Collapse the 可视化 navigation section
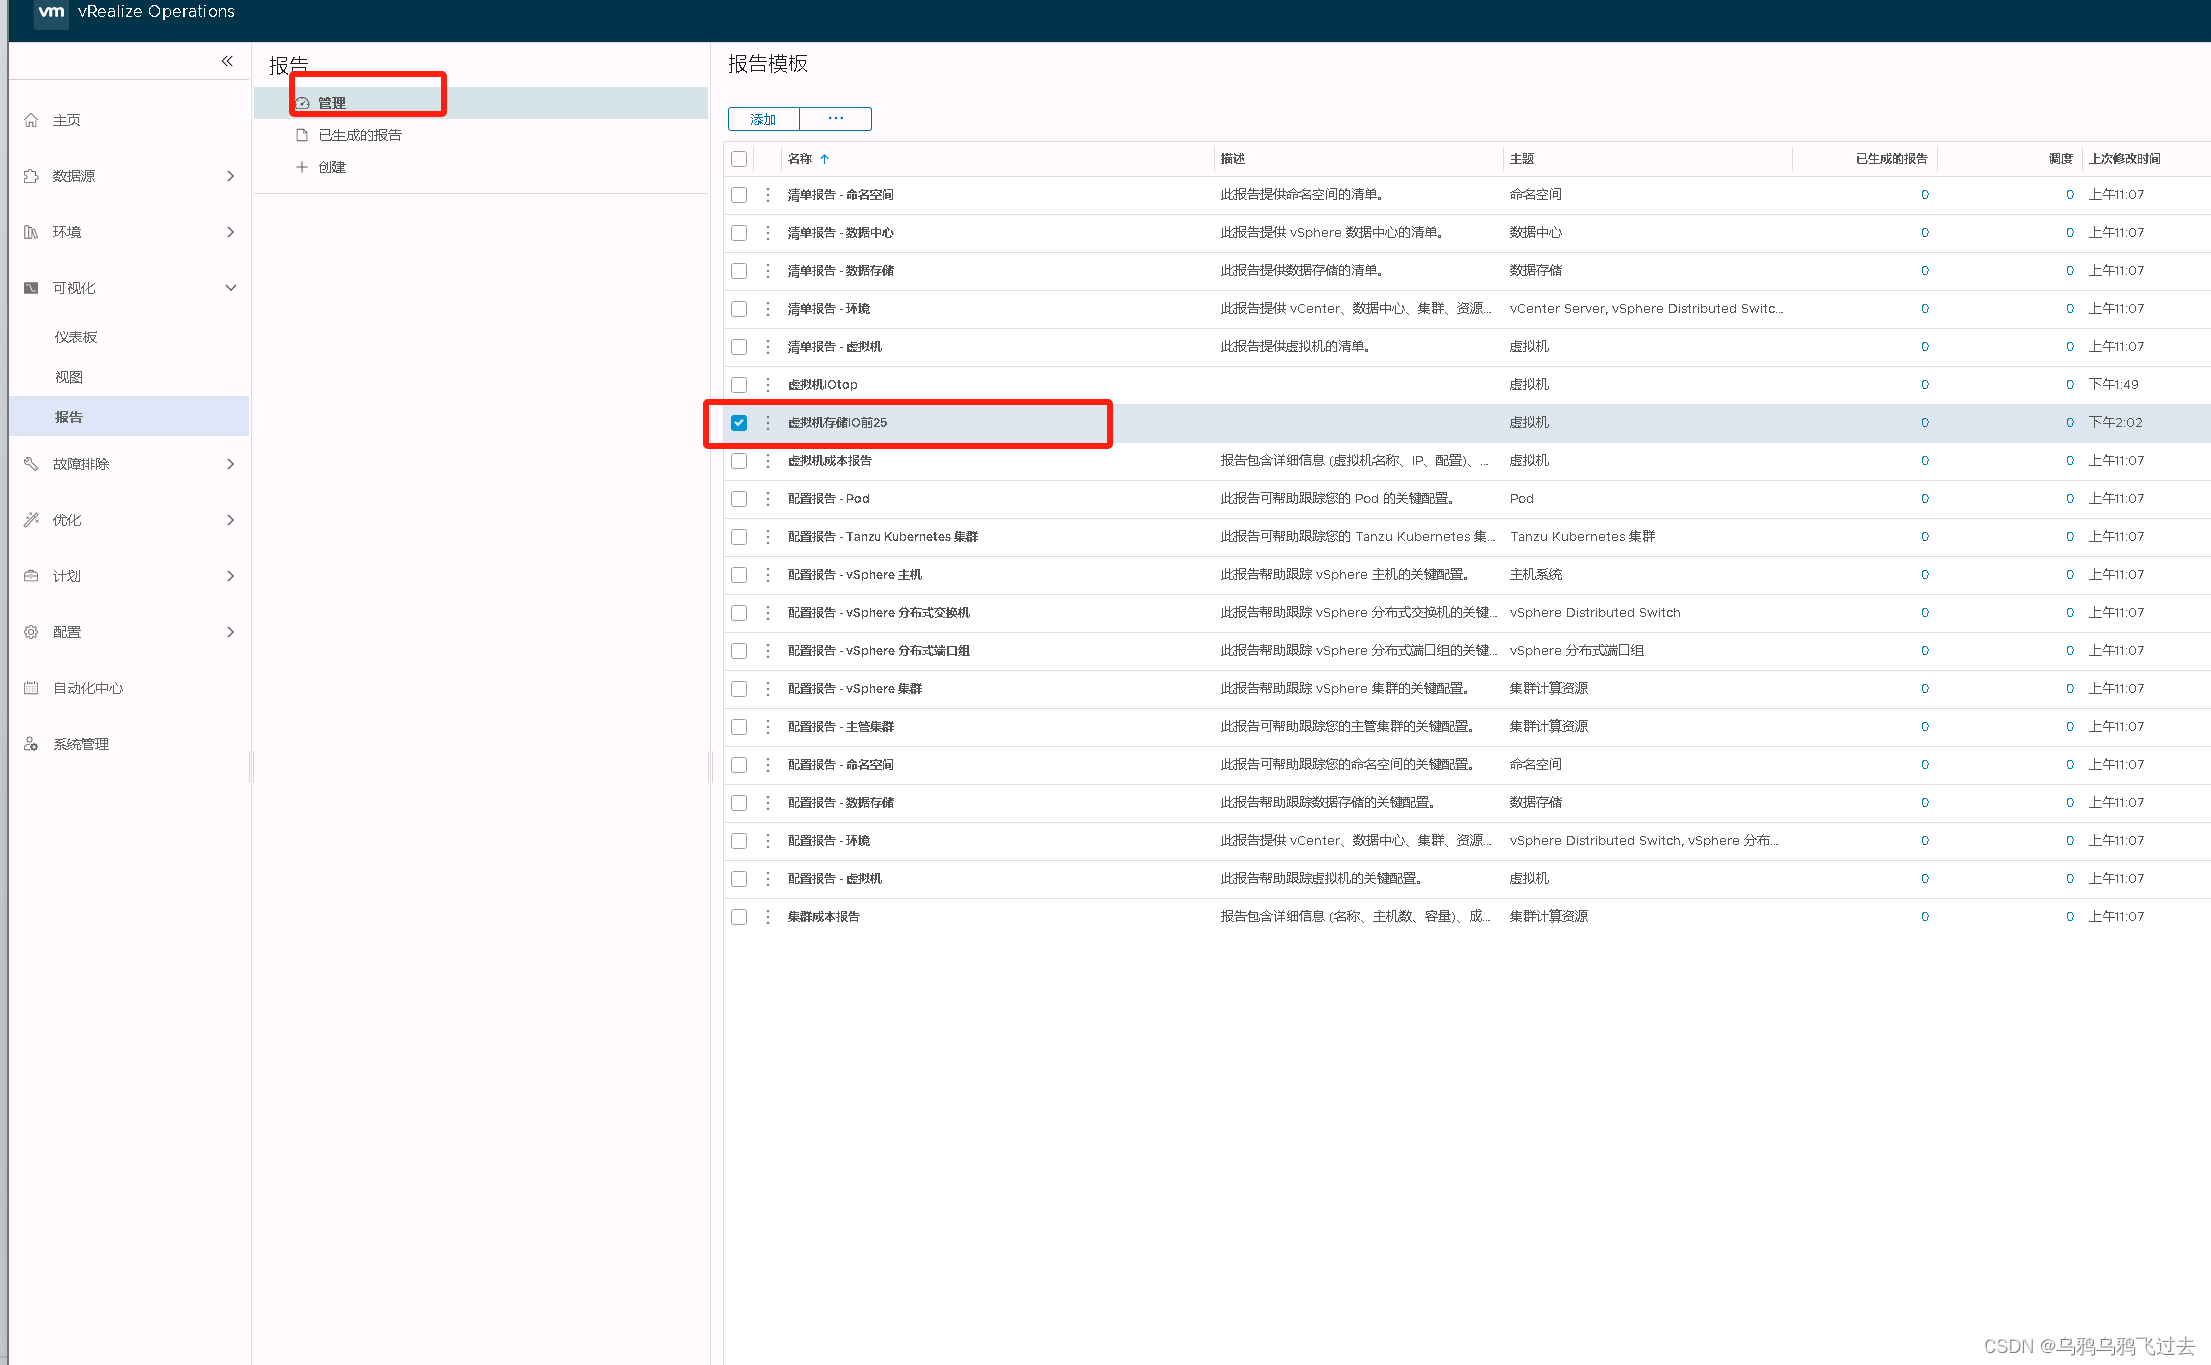2211x1365 pixels. tap(230, 288)
